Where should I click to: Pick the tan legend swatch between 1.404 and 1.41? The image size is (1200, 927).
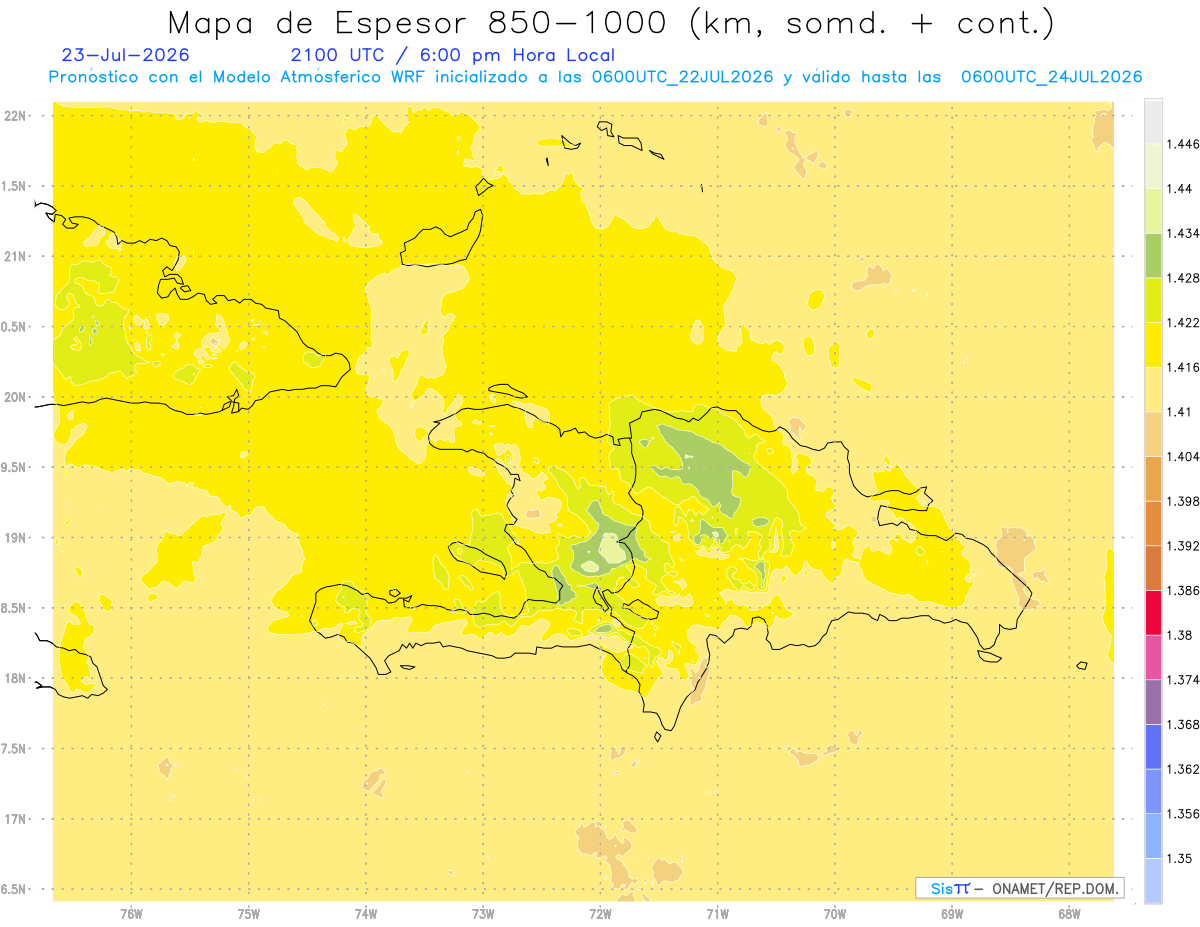[1153, 434]
